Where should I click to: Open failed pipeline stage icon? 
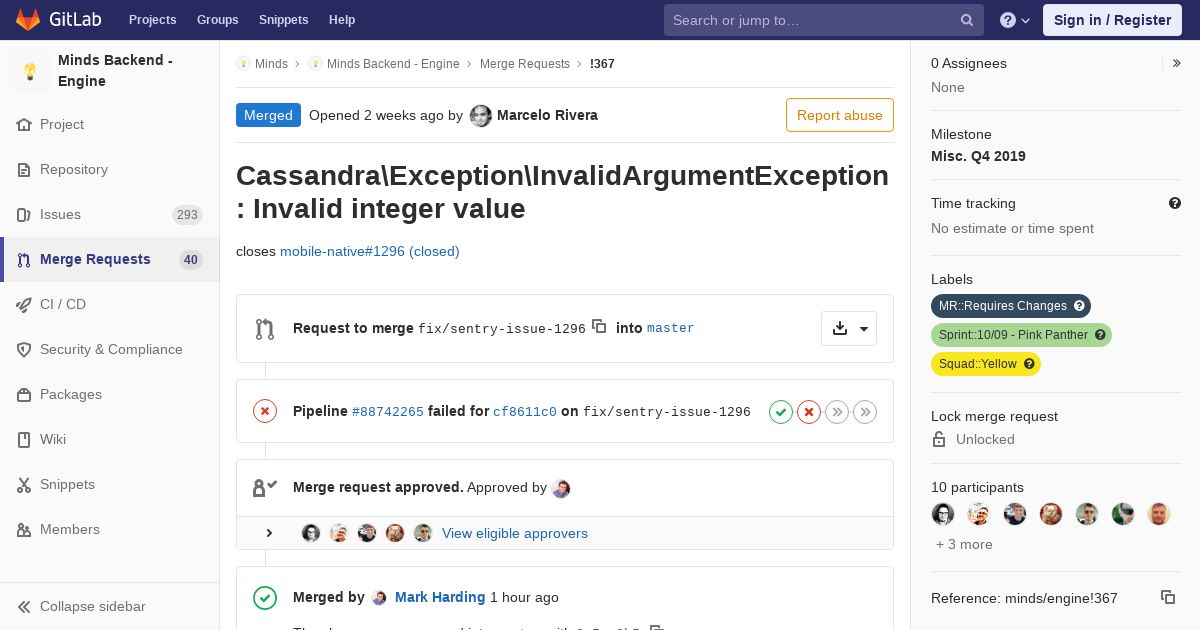[809, 411]
